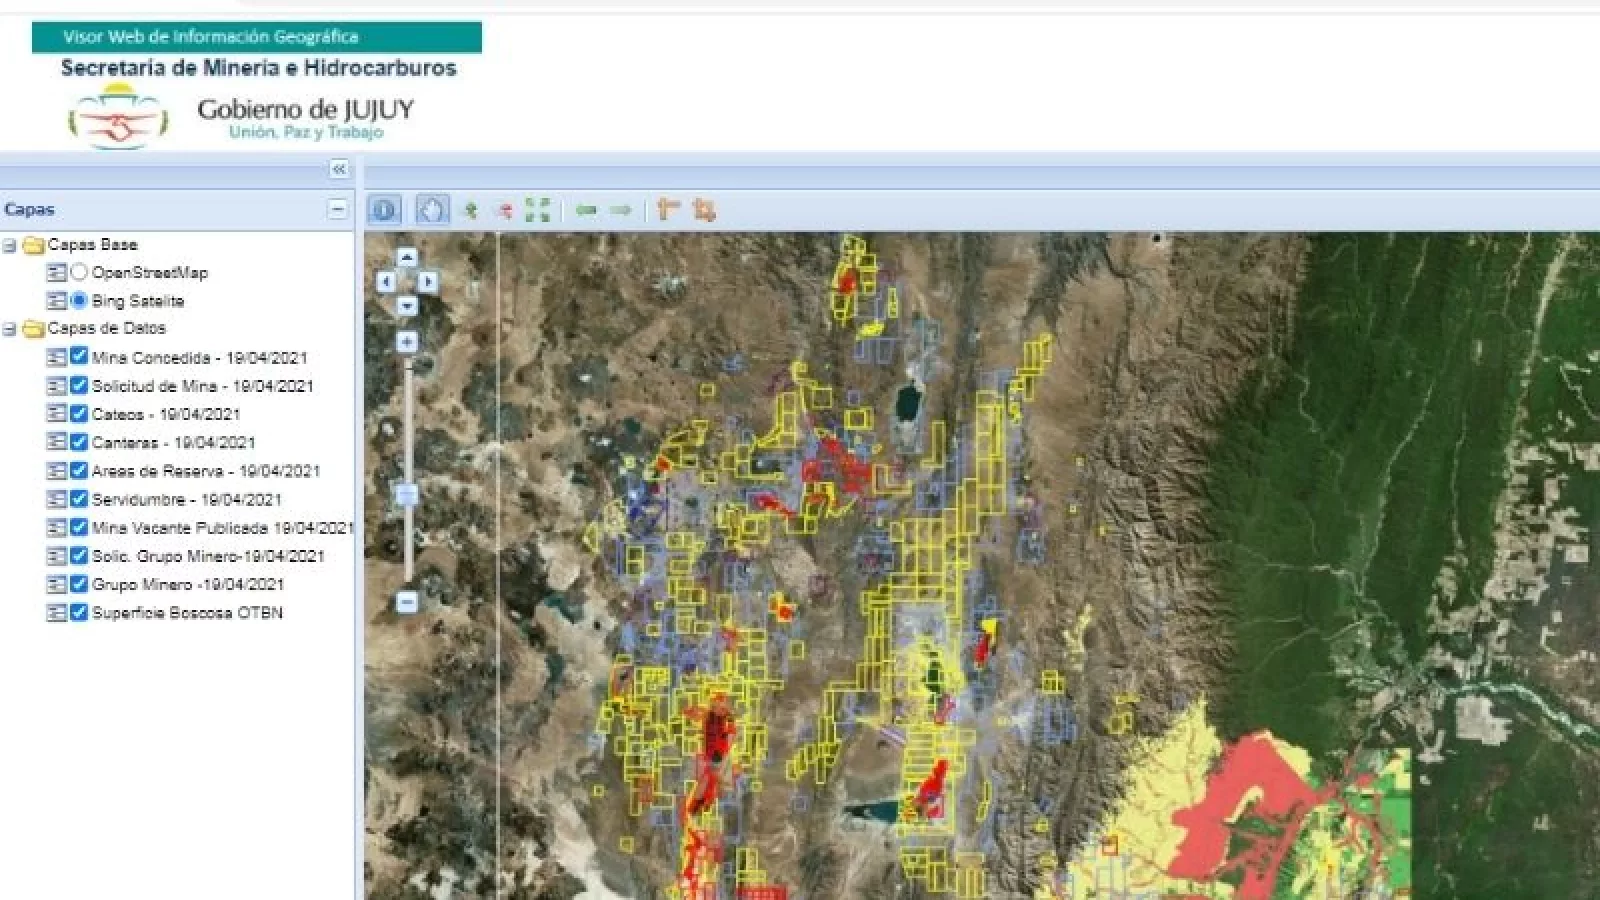1600x900 pixels.
Task: Disable the Superficie Boscosa OTBN layer
Action: (79, 612)
